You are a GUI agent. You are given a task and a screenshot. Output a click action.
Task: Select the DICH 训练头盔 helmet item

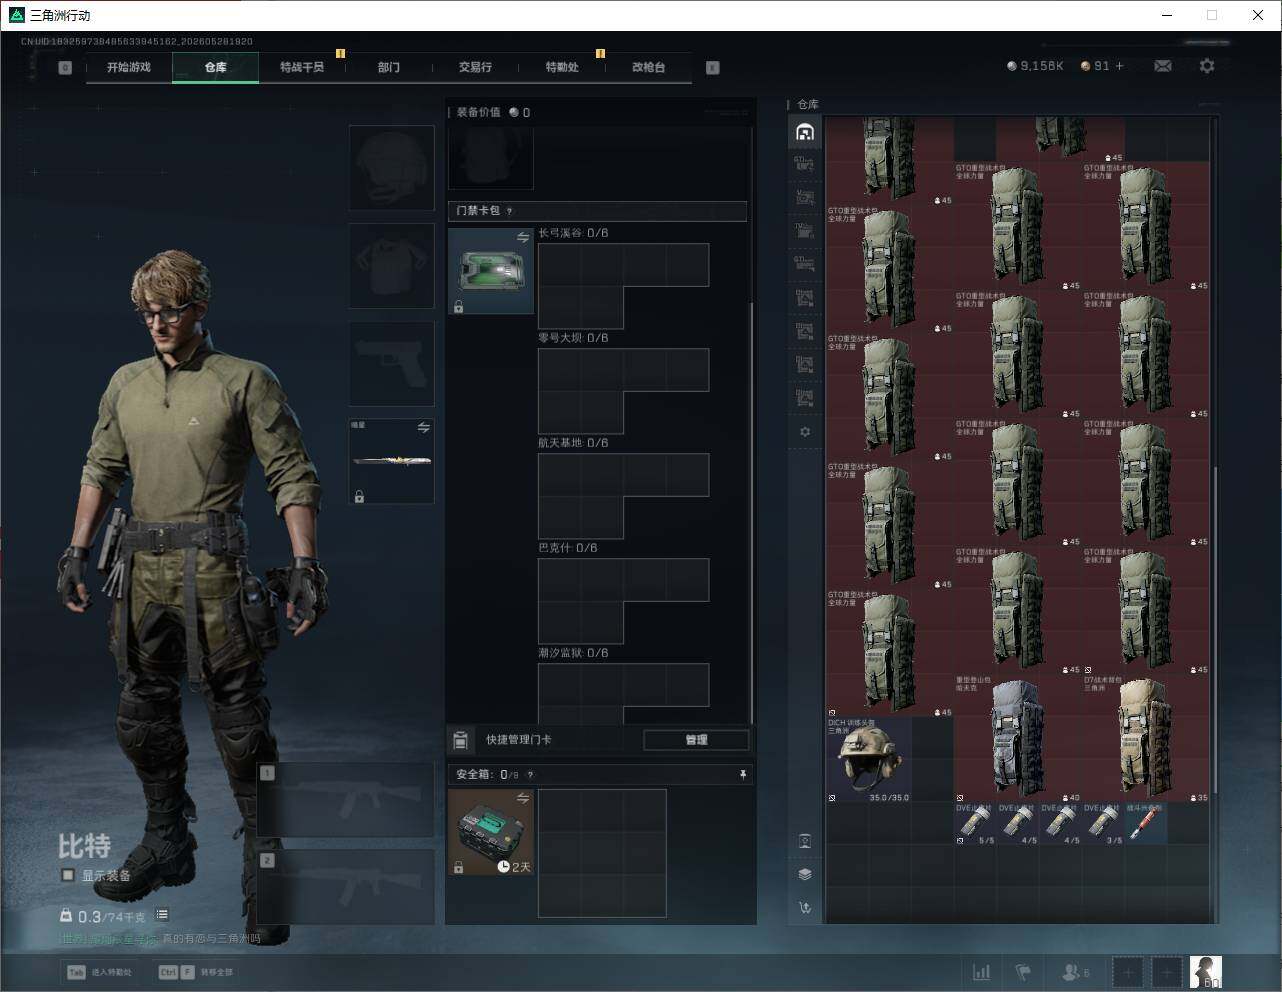point(869,759)
